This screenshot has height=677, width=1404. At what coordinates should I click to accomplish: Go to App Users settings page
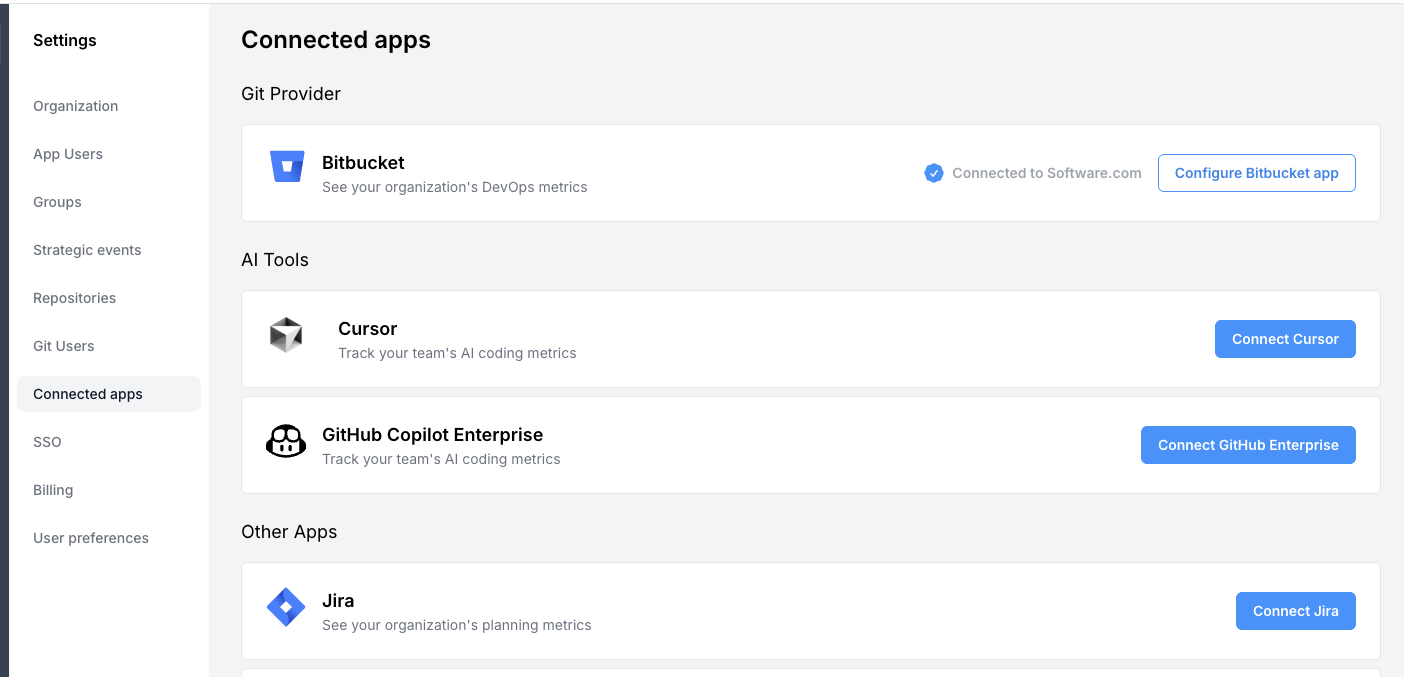68,154
